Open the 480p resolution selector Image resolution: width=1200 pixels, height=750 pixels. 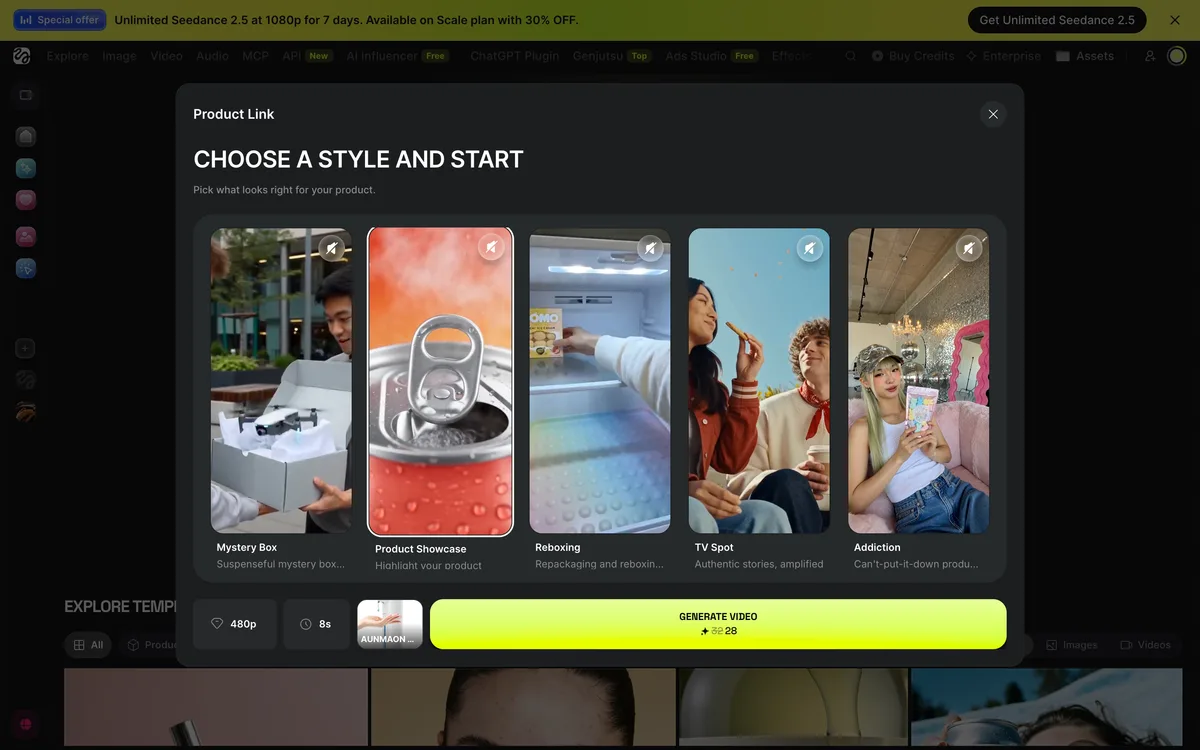point(235,624)
